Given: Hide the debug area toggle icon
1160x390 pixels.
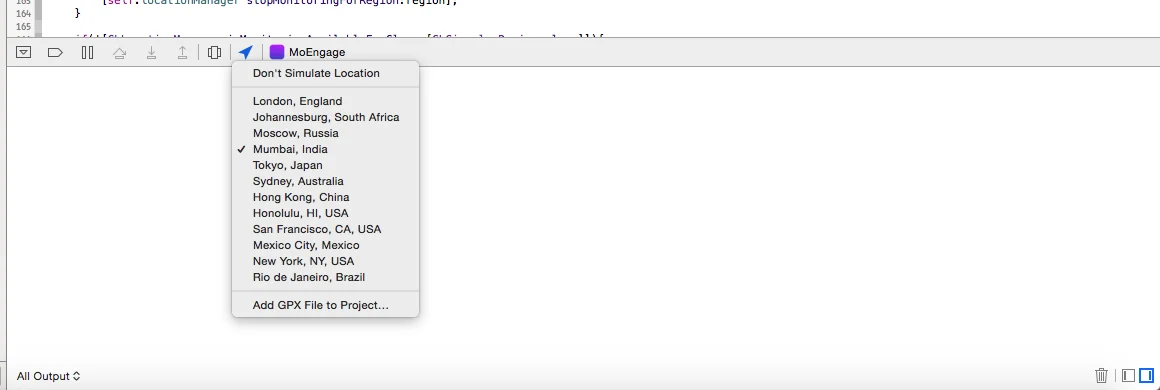Looking at the screenshot, I should pos(24,53).
